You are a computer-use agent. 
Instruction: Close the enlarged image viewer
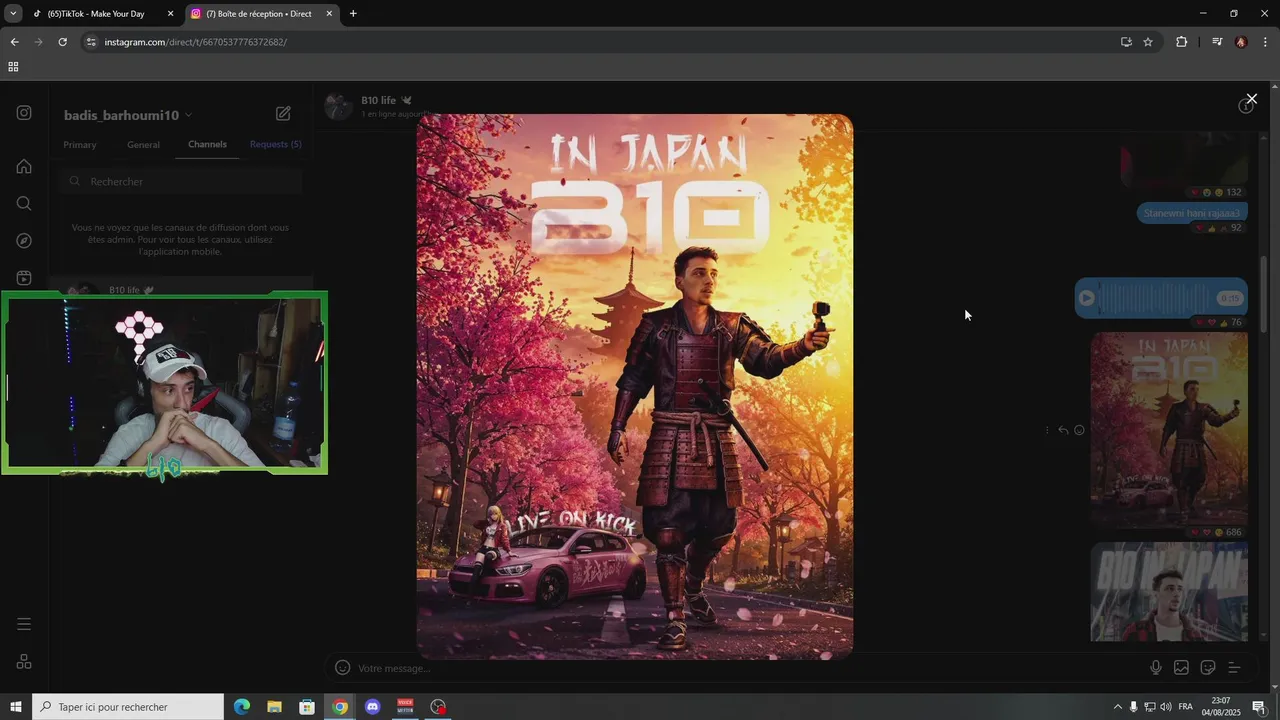coord(1251,99)
